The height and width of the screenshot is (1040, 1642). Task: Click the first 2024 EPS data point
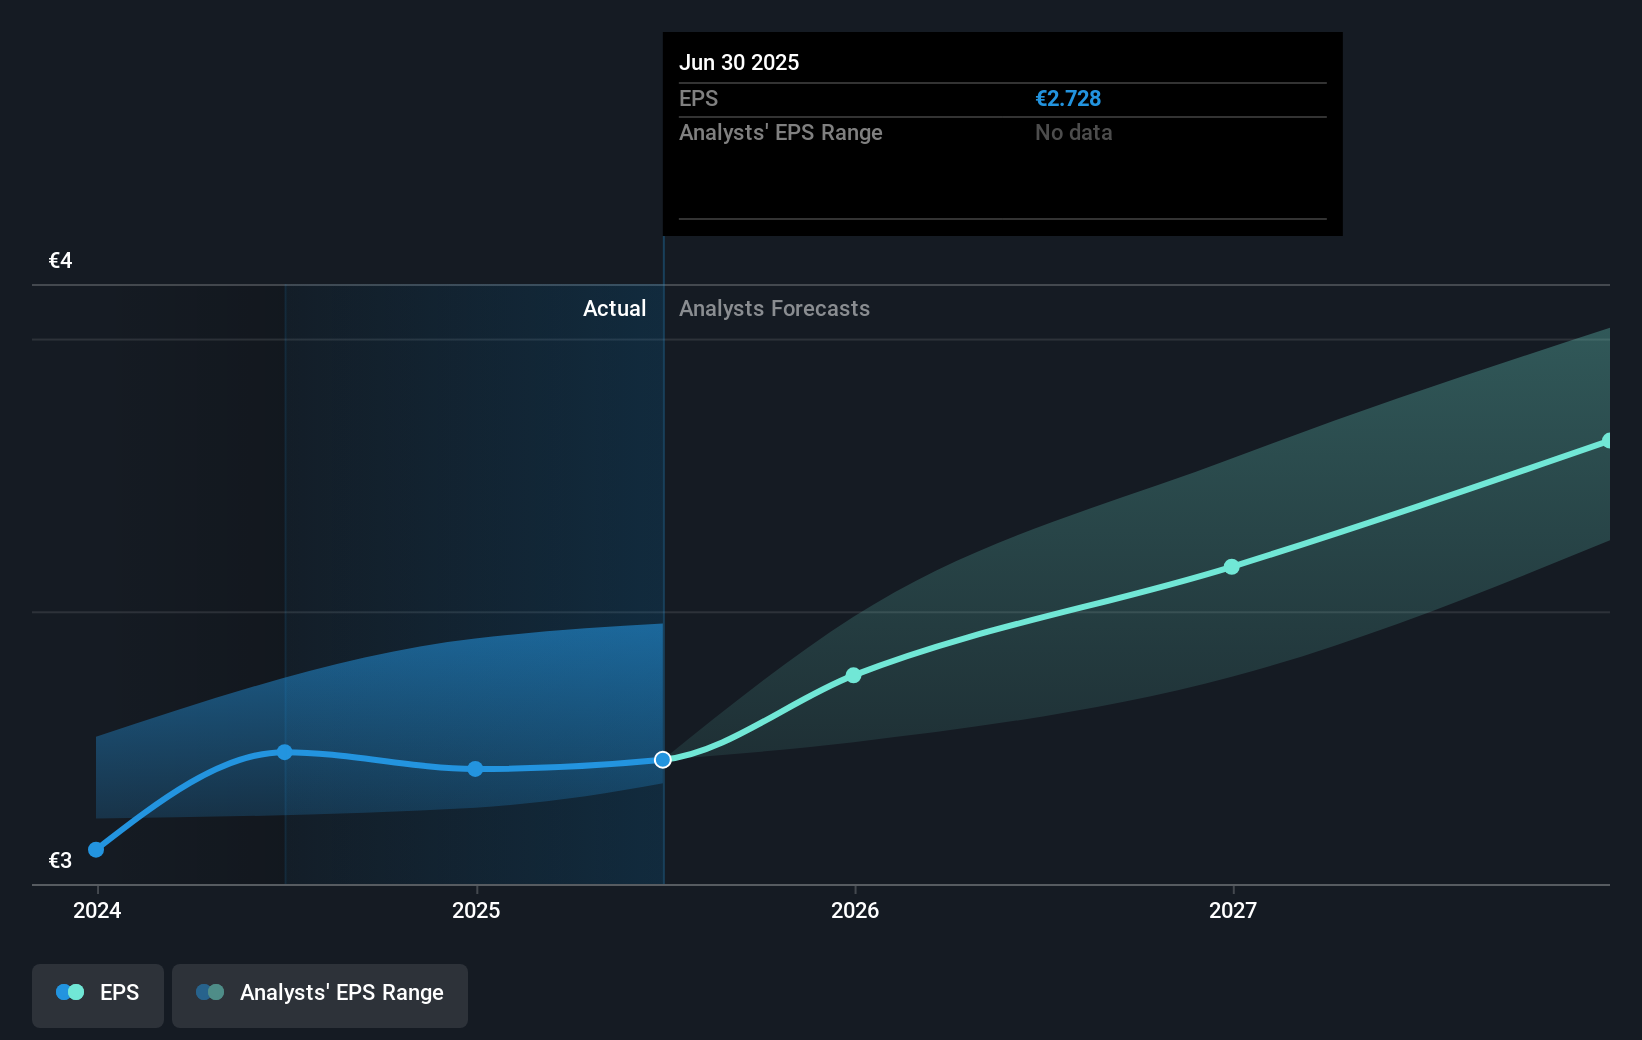coord(96,849)
